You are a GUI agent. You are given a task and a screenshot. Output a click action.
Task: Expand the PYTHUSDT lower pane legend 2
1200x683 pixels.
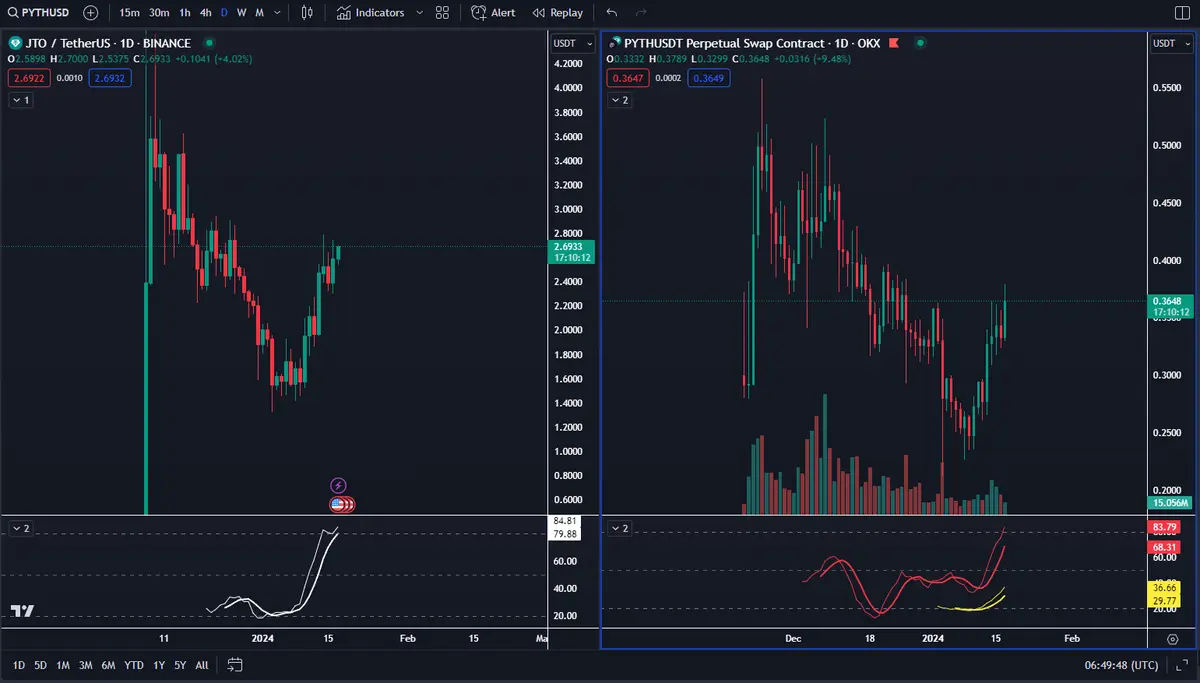(621, 527)
